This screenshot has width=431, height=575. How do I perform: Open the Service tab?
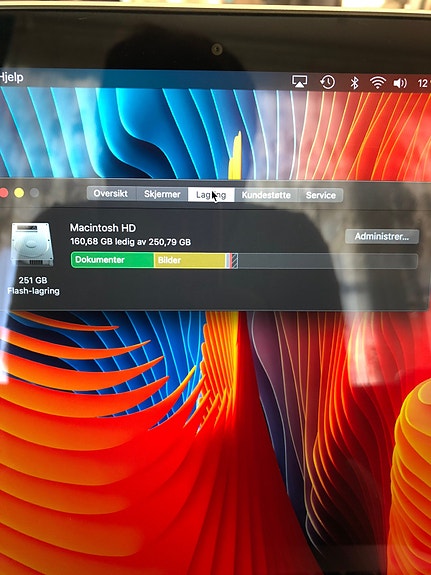coord(321,195)
